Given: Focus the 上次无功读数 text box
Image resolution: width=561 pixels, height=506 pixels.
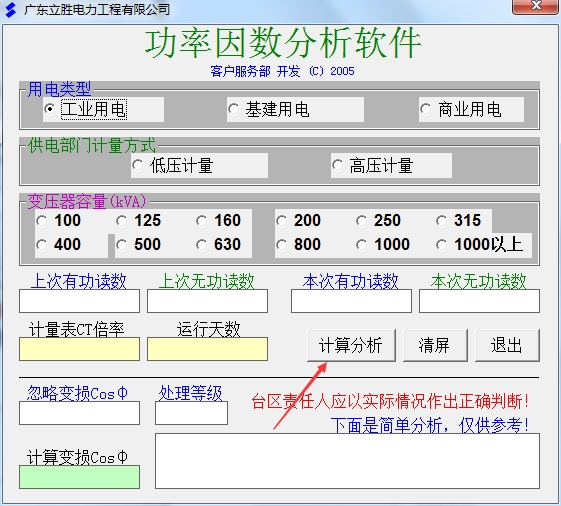Looking at the screenshot, I should click(208, 301).
